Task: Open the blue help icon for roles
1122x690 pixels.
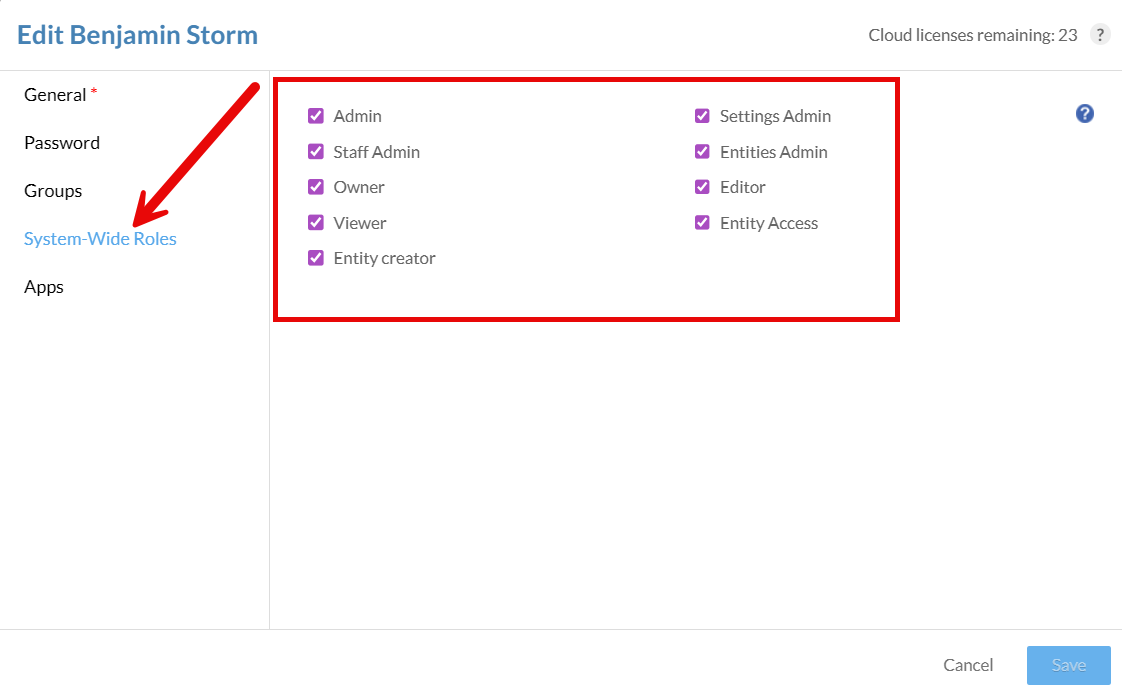Action: 1085,114
